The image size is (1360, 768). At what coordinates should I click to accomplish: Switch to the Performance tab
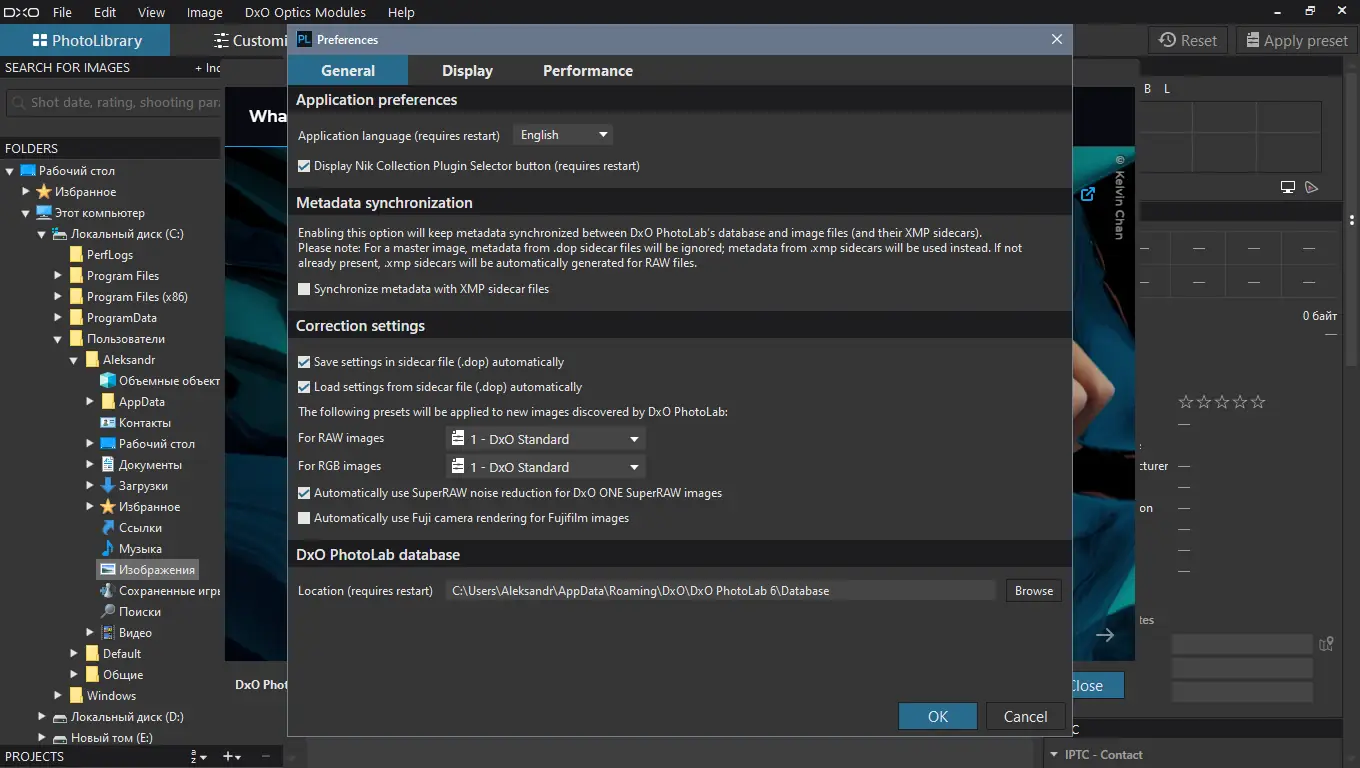tap(587, 71)
